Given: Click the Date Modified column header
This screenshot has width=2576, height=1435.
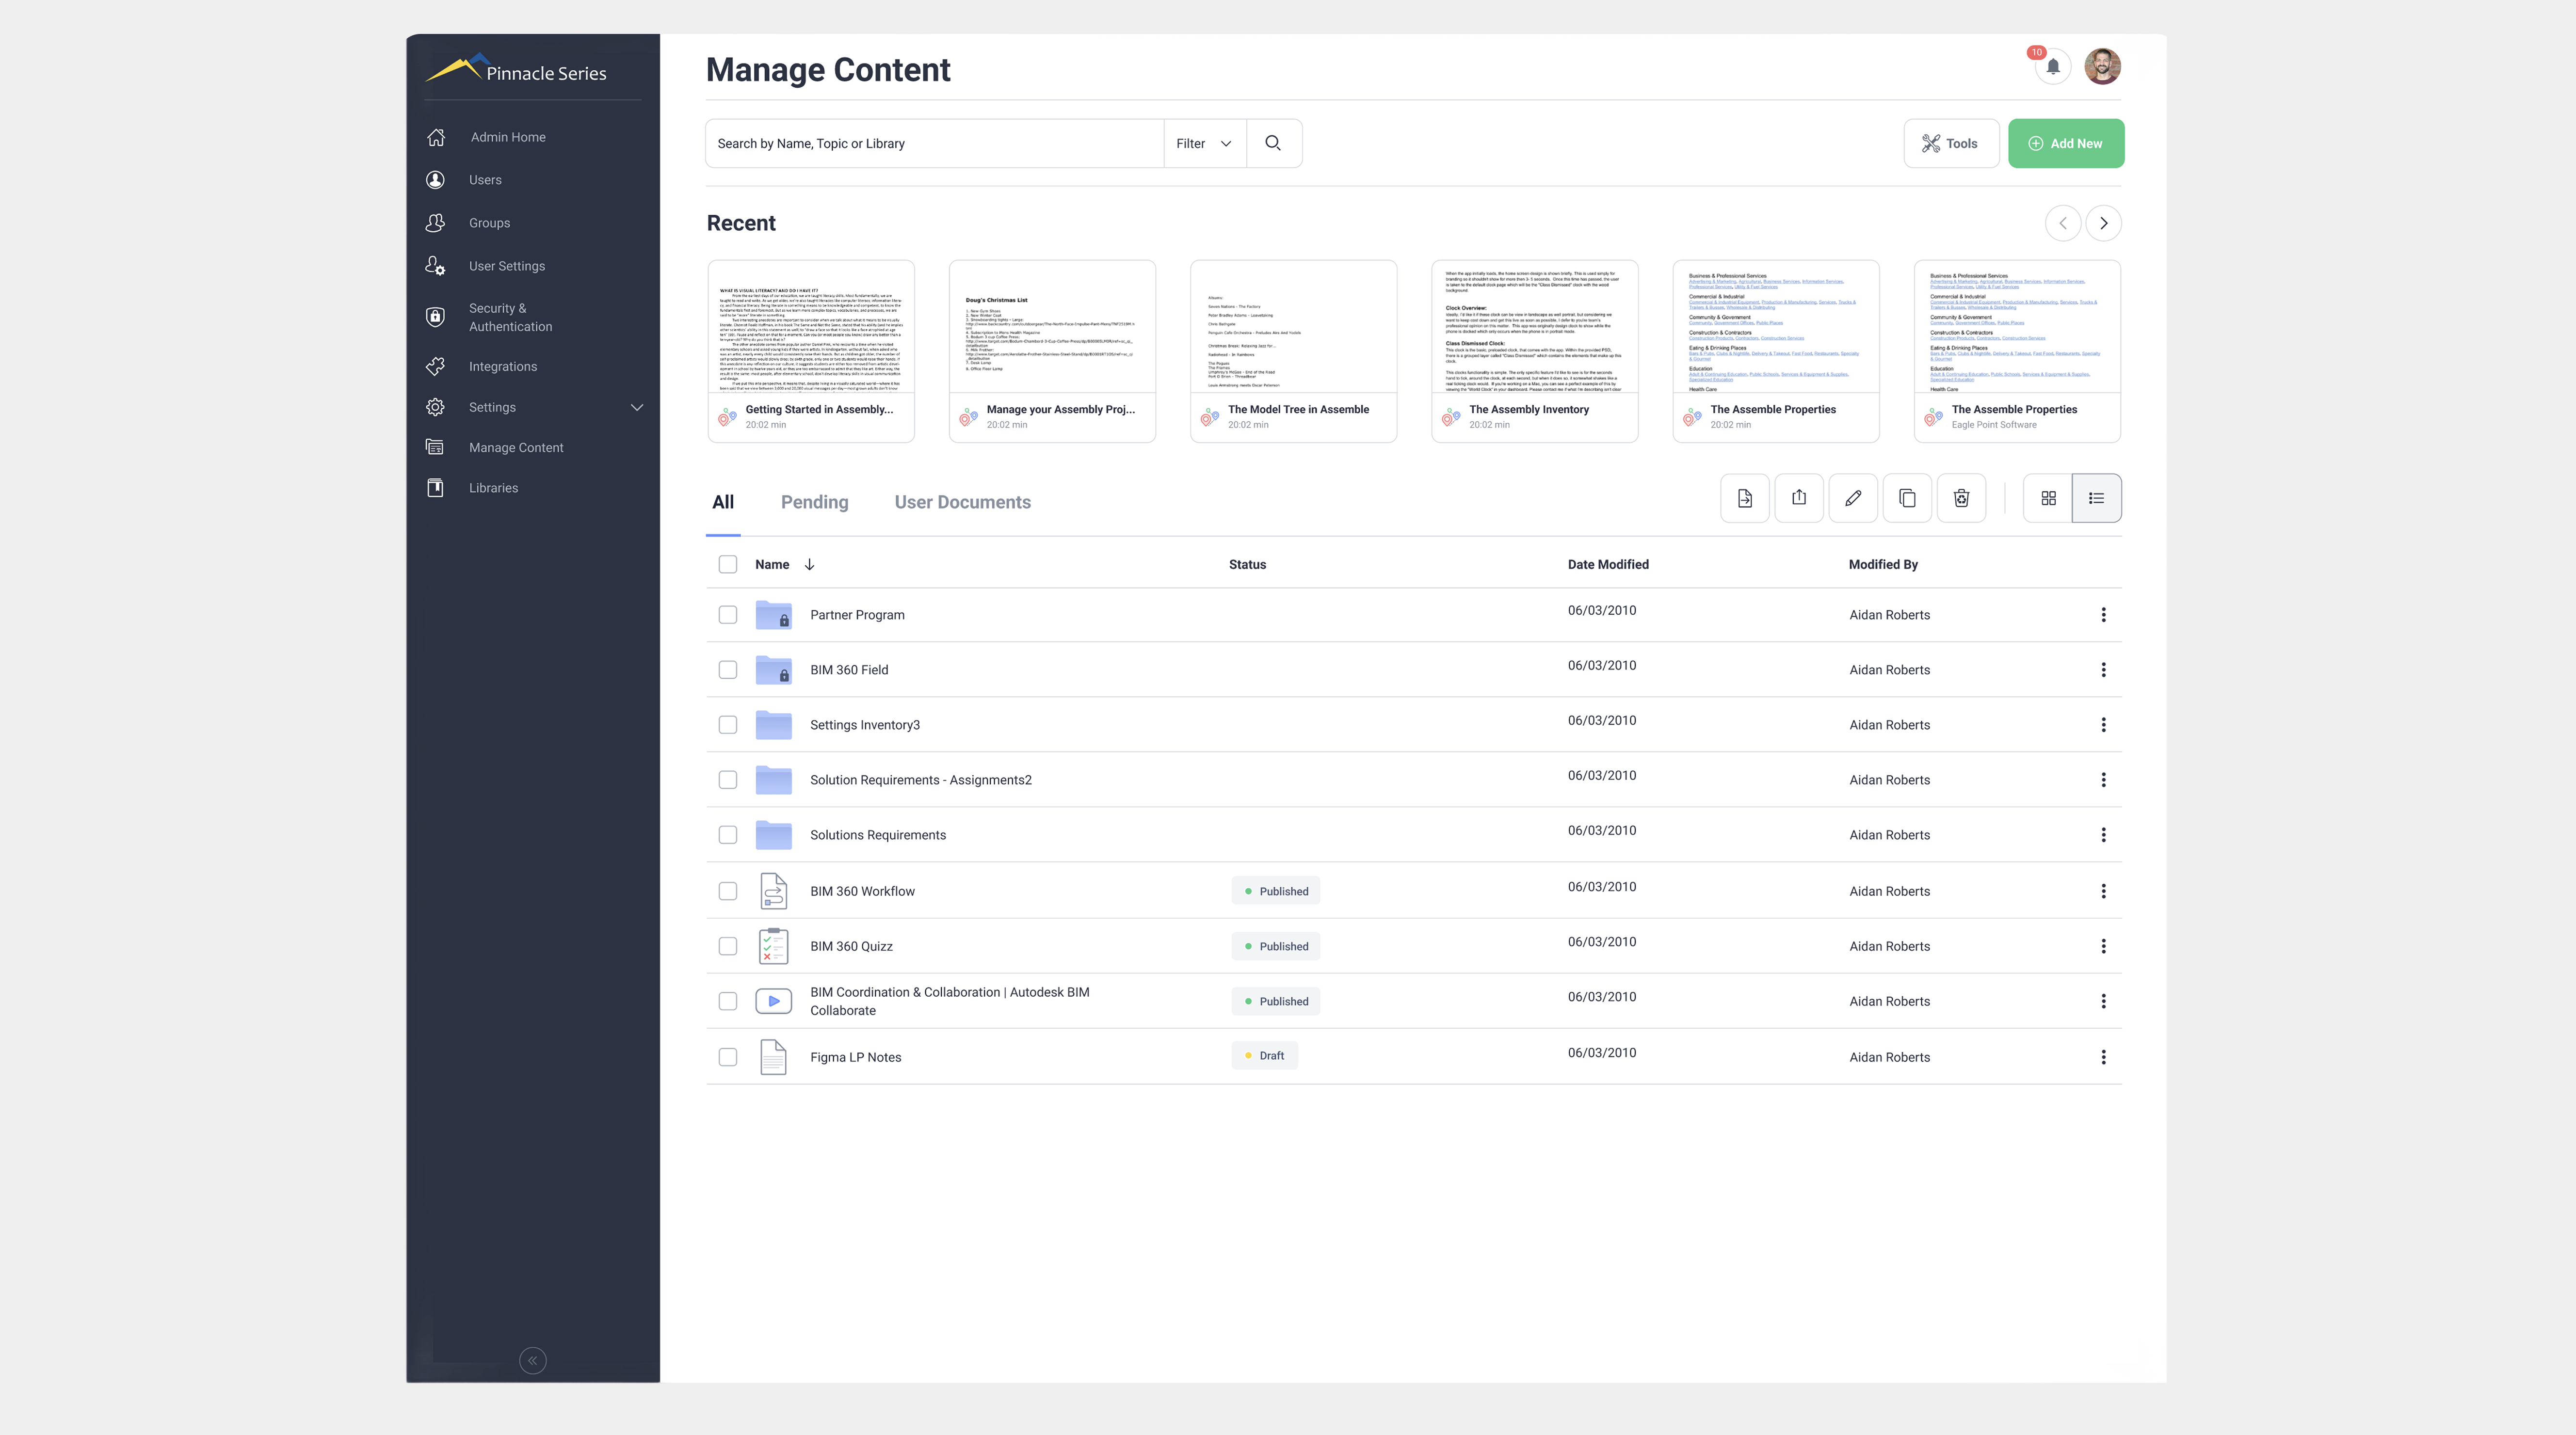Looking at the screenshot, I should click(x=1608, y=564).
